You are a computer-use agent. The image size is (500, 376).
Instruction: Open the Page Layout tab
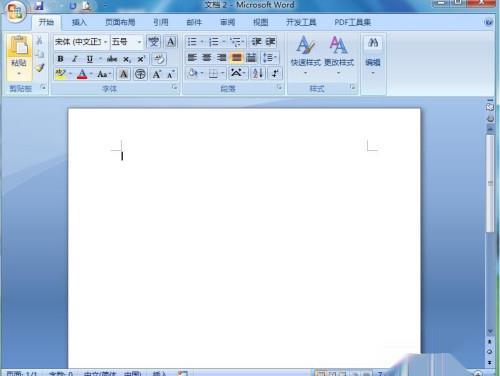pos(120,22)
